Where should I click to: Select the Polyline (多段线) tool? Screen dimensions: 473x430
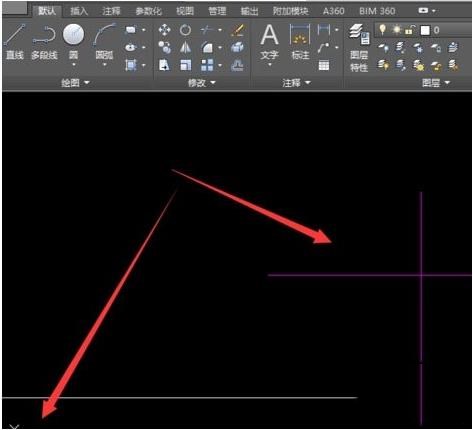click(44, 42)
